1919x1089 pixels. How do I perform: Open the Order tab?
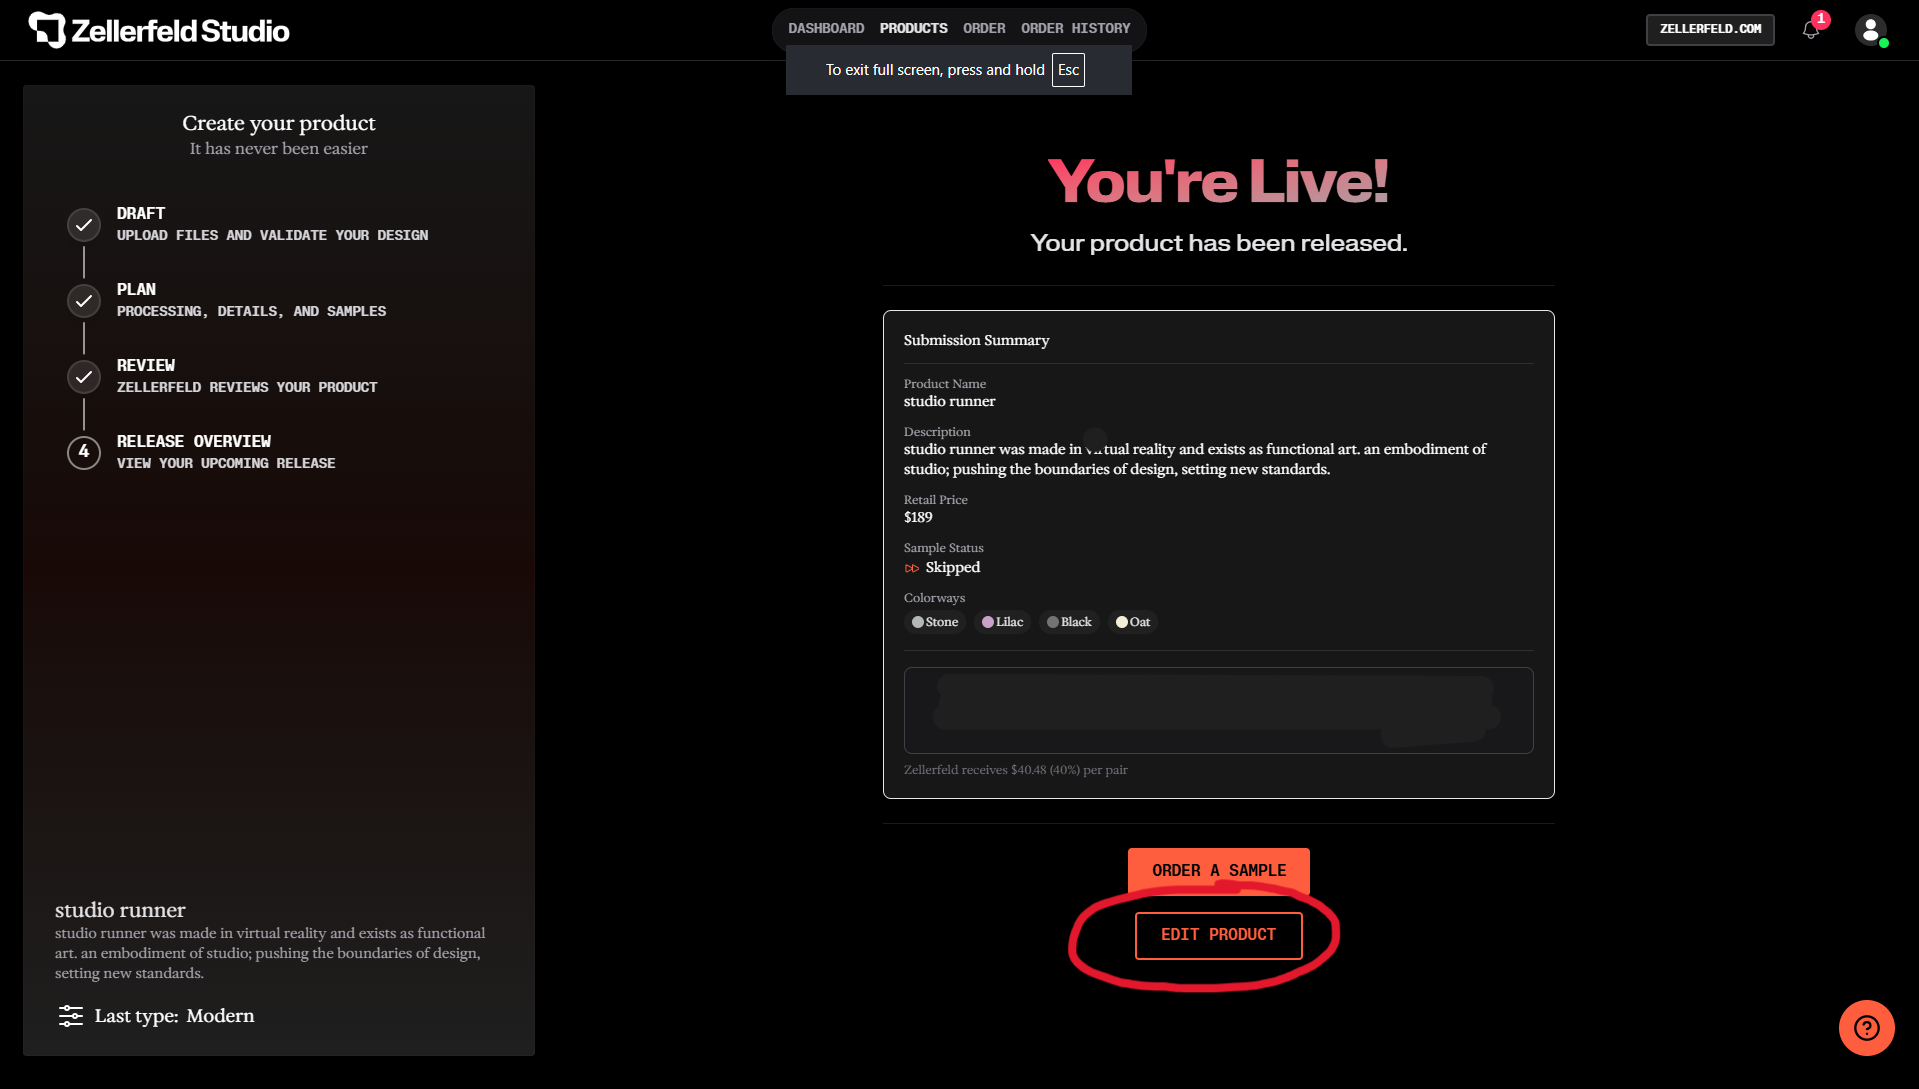(x=984, y=28)
